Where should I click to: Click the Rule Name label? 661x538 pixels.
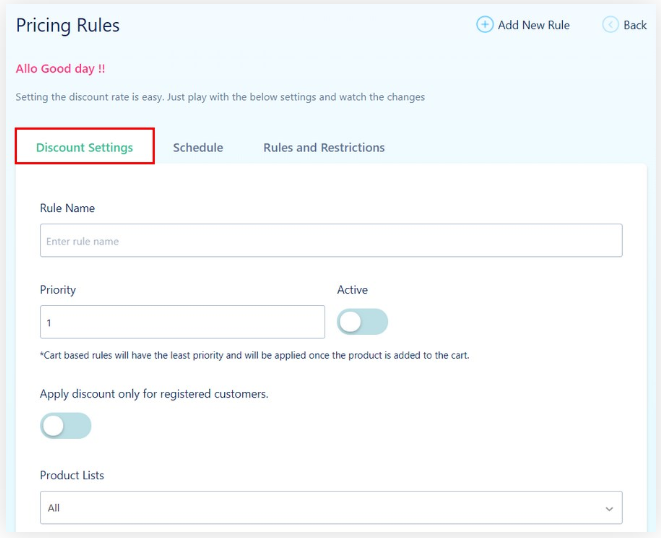[67, 208]
